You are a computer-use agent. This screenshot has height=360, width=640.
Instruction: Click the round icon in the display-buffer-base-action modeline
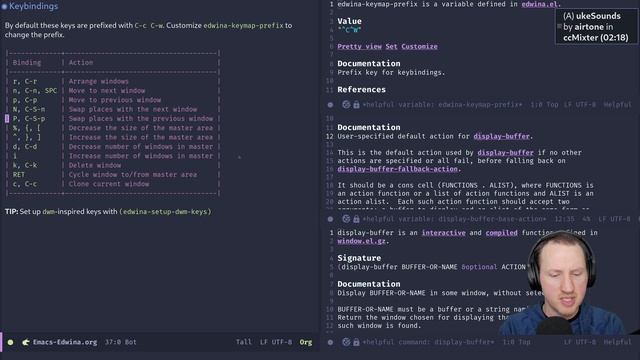pyautogui.click(x=346, y=219)
